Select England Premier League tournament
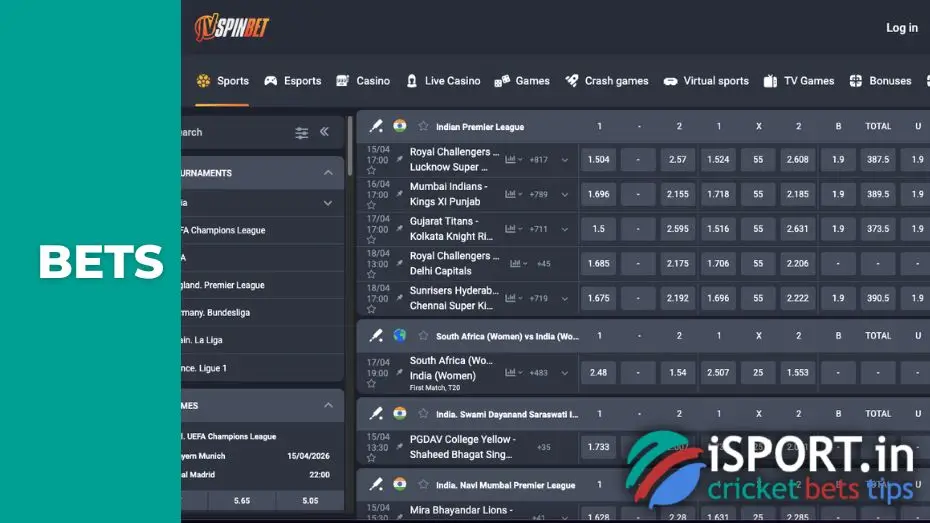Screen dimensions: 930x523 263,285
